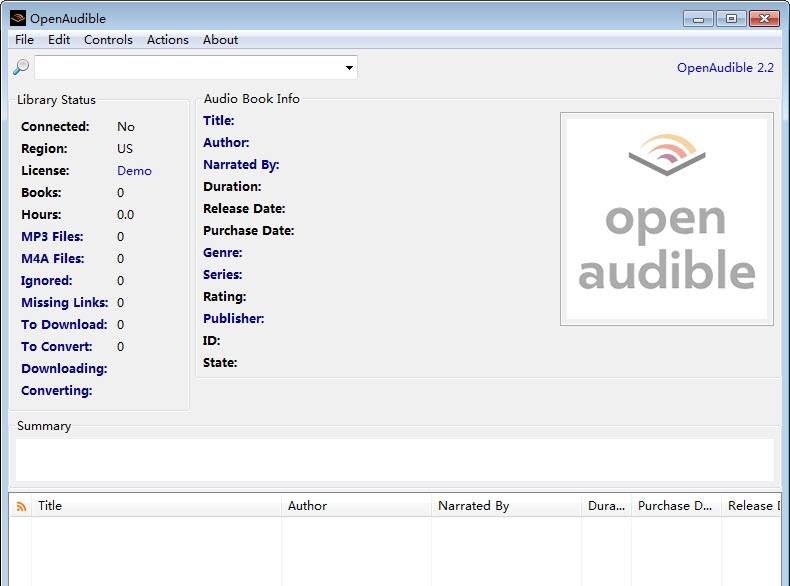This screenshot has height=586, width=790.
Task: Click the Demo license link
Action: 134,171
